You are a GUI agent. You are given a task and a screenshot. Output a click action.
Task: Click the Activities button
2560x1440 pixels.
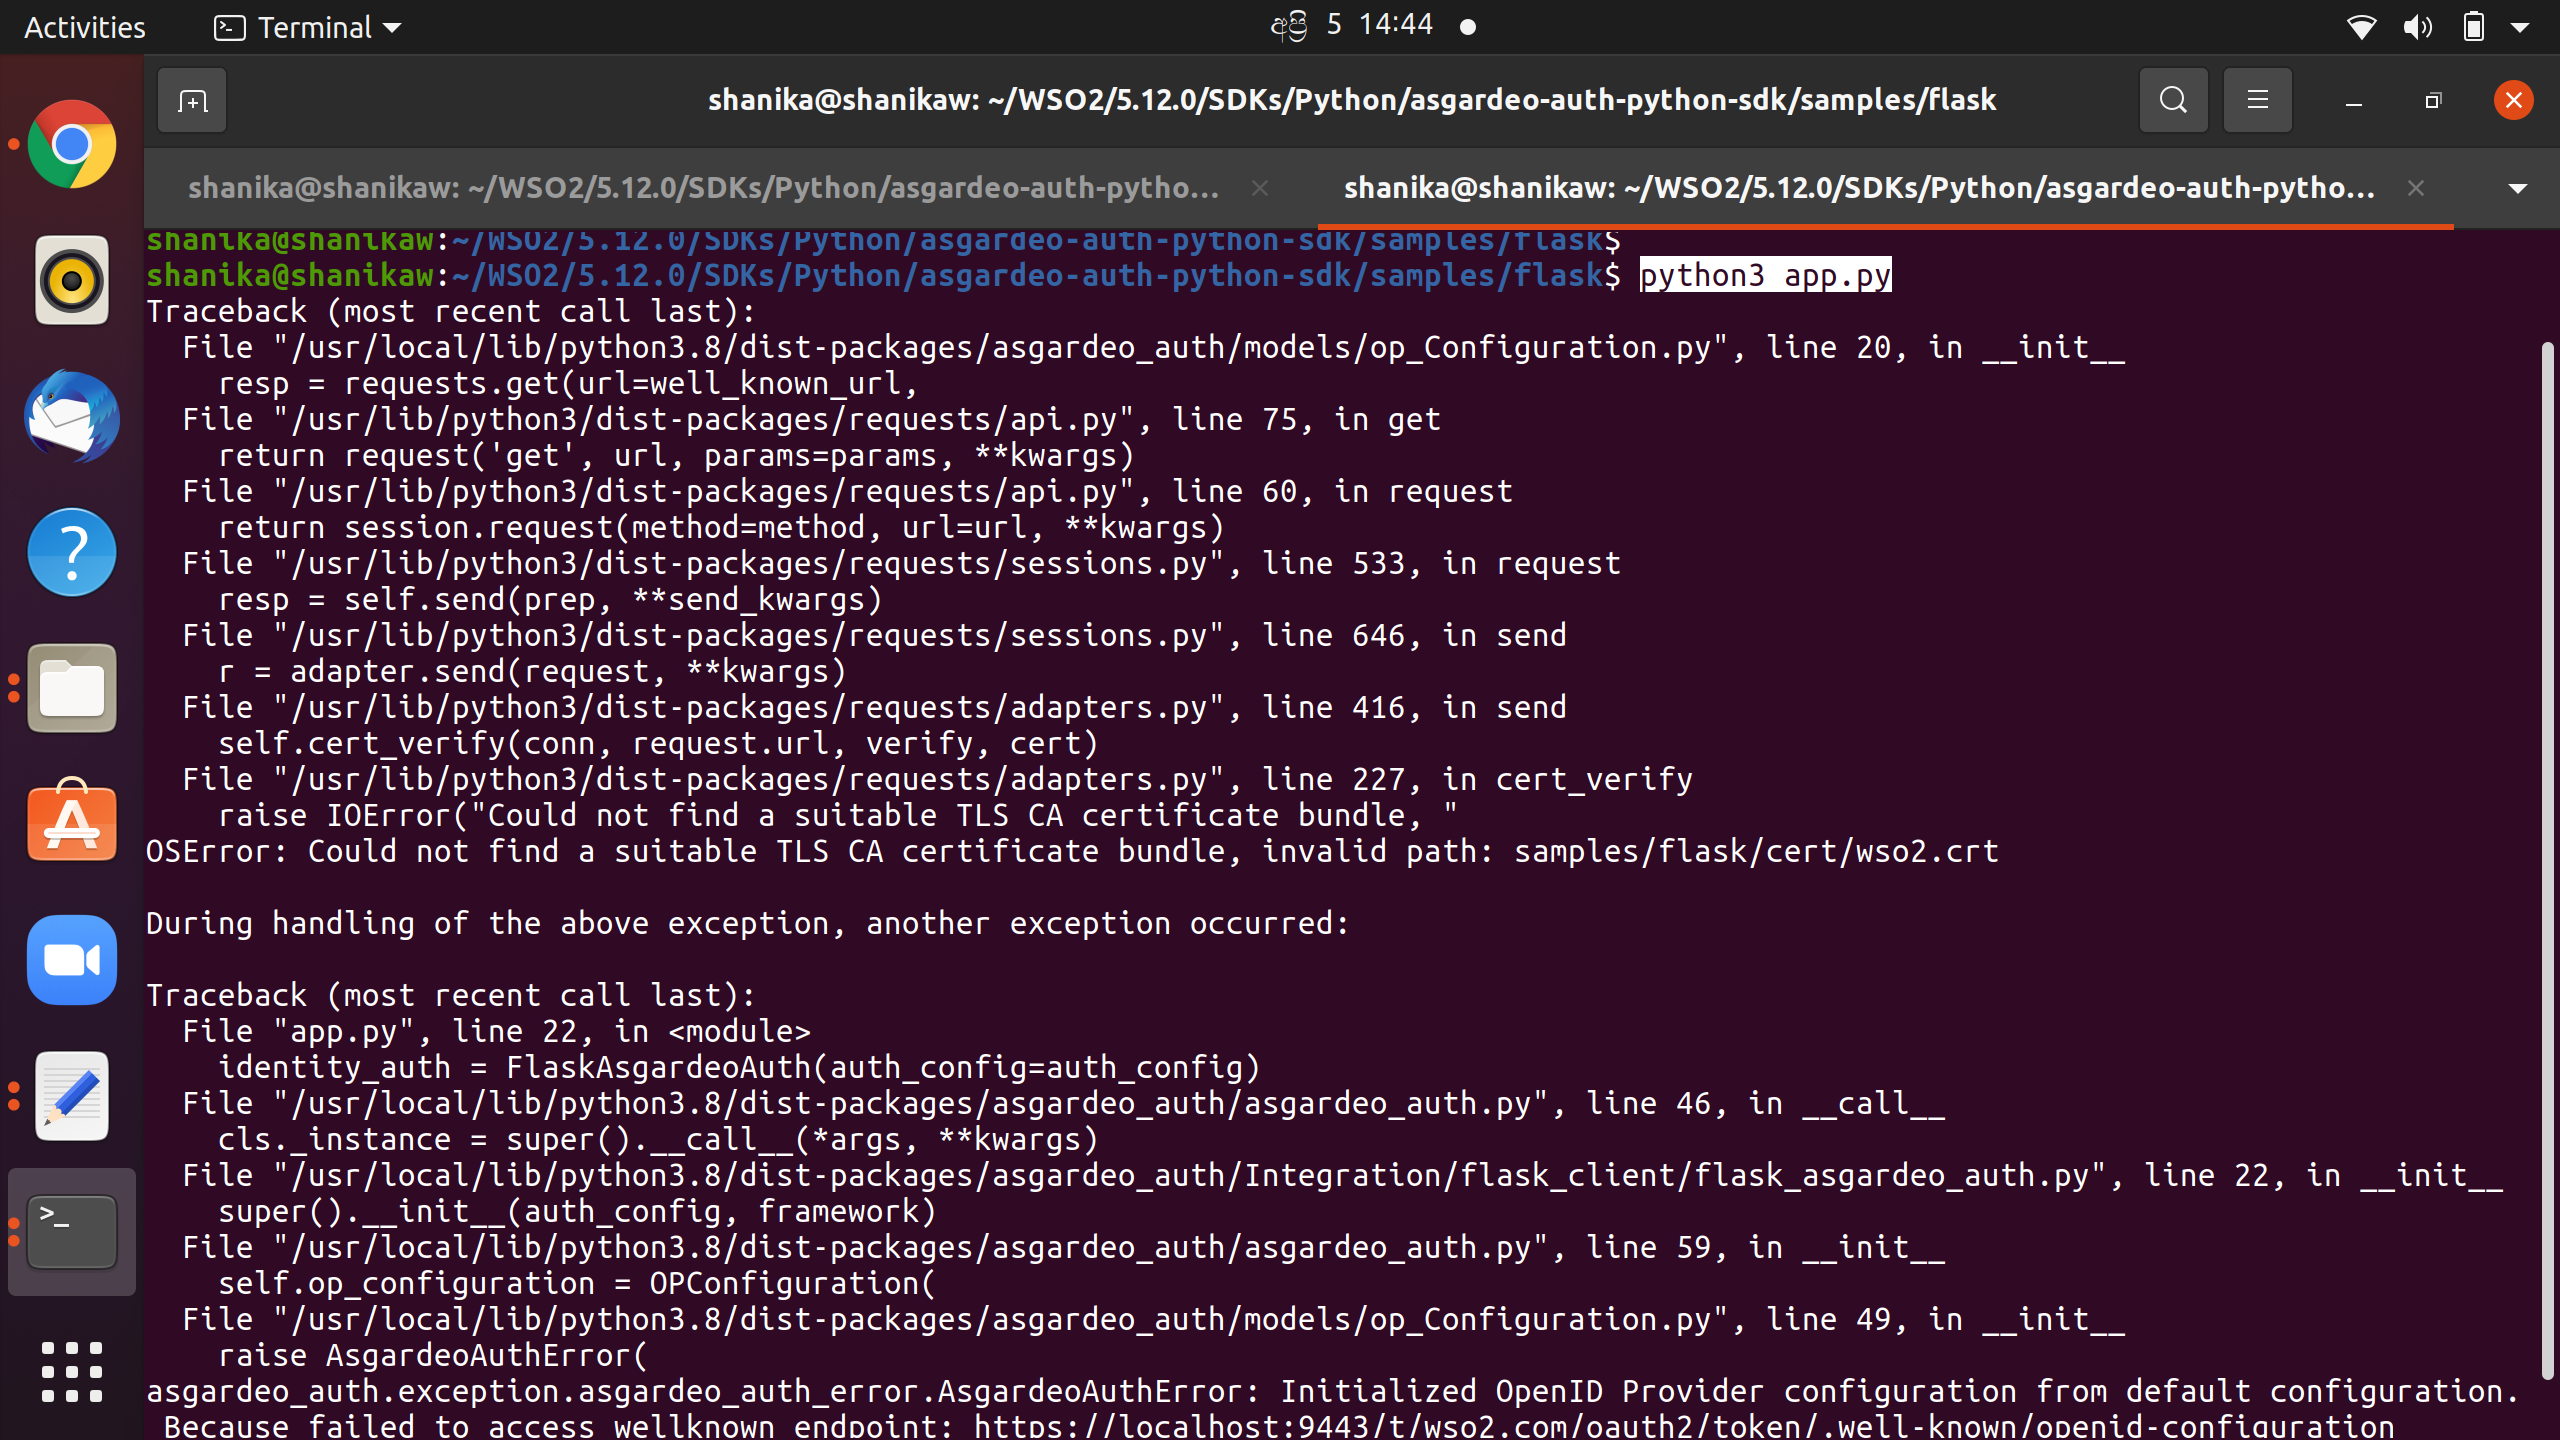coord(85,27)
